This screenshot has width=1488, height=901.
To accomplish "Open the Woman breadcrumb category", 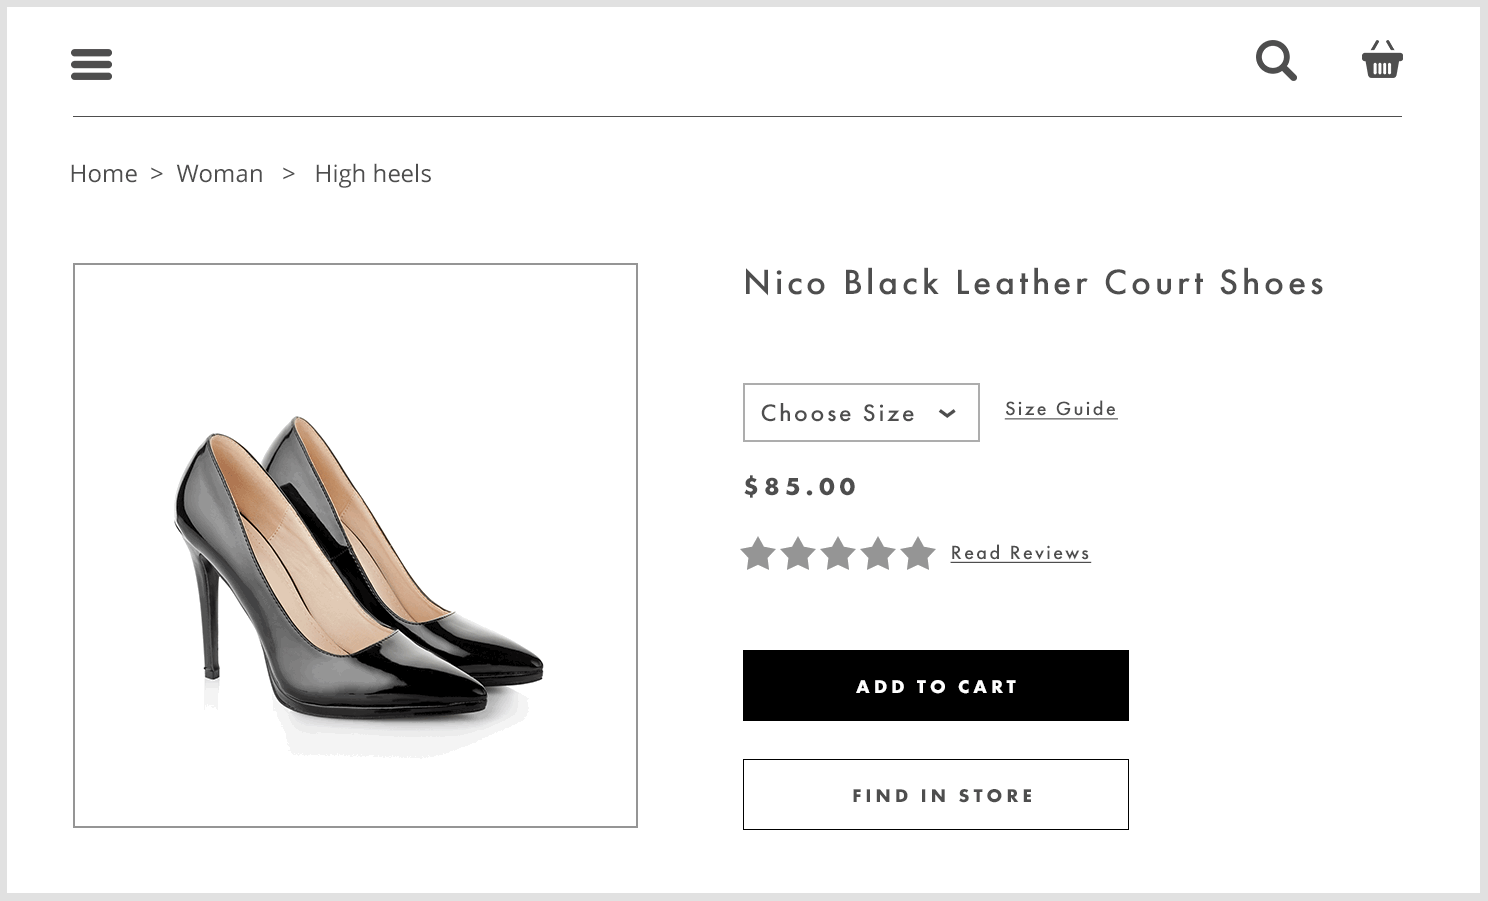I will (220, 173).
